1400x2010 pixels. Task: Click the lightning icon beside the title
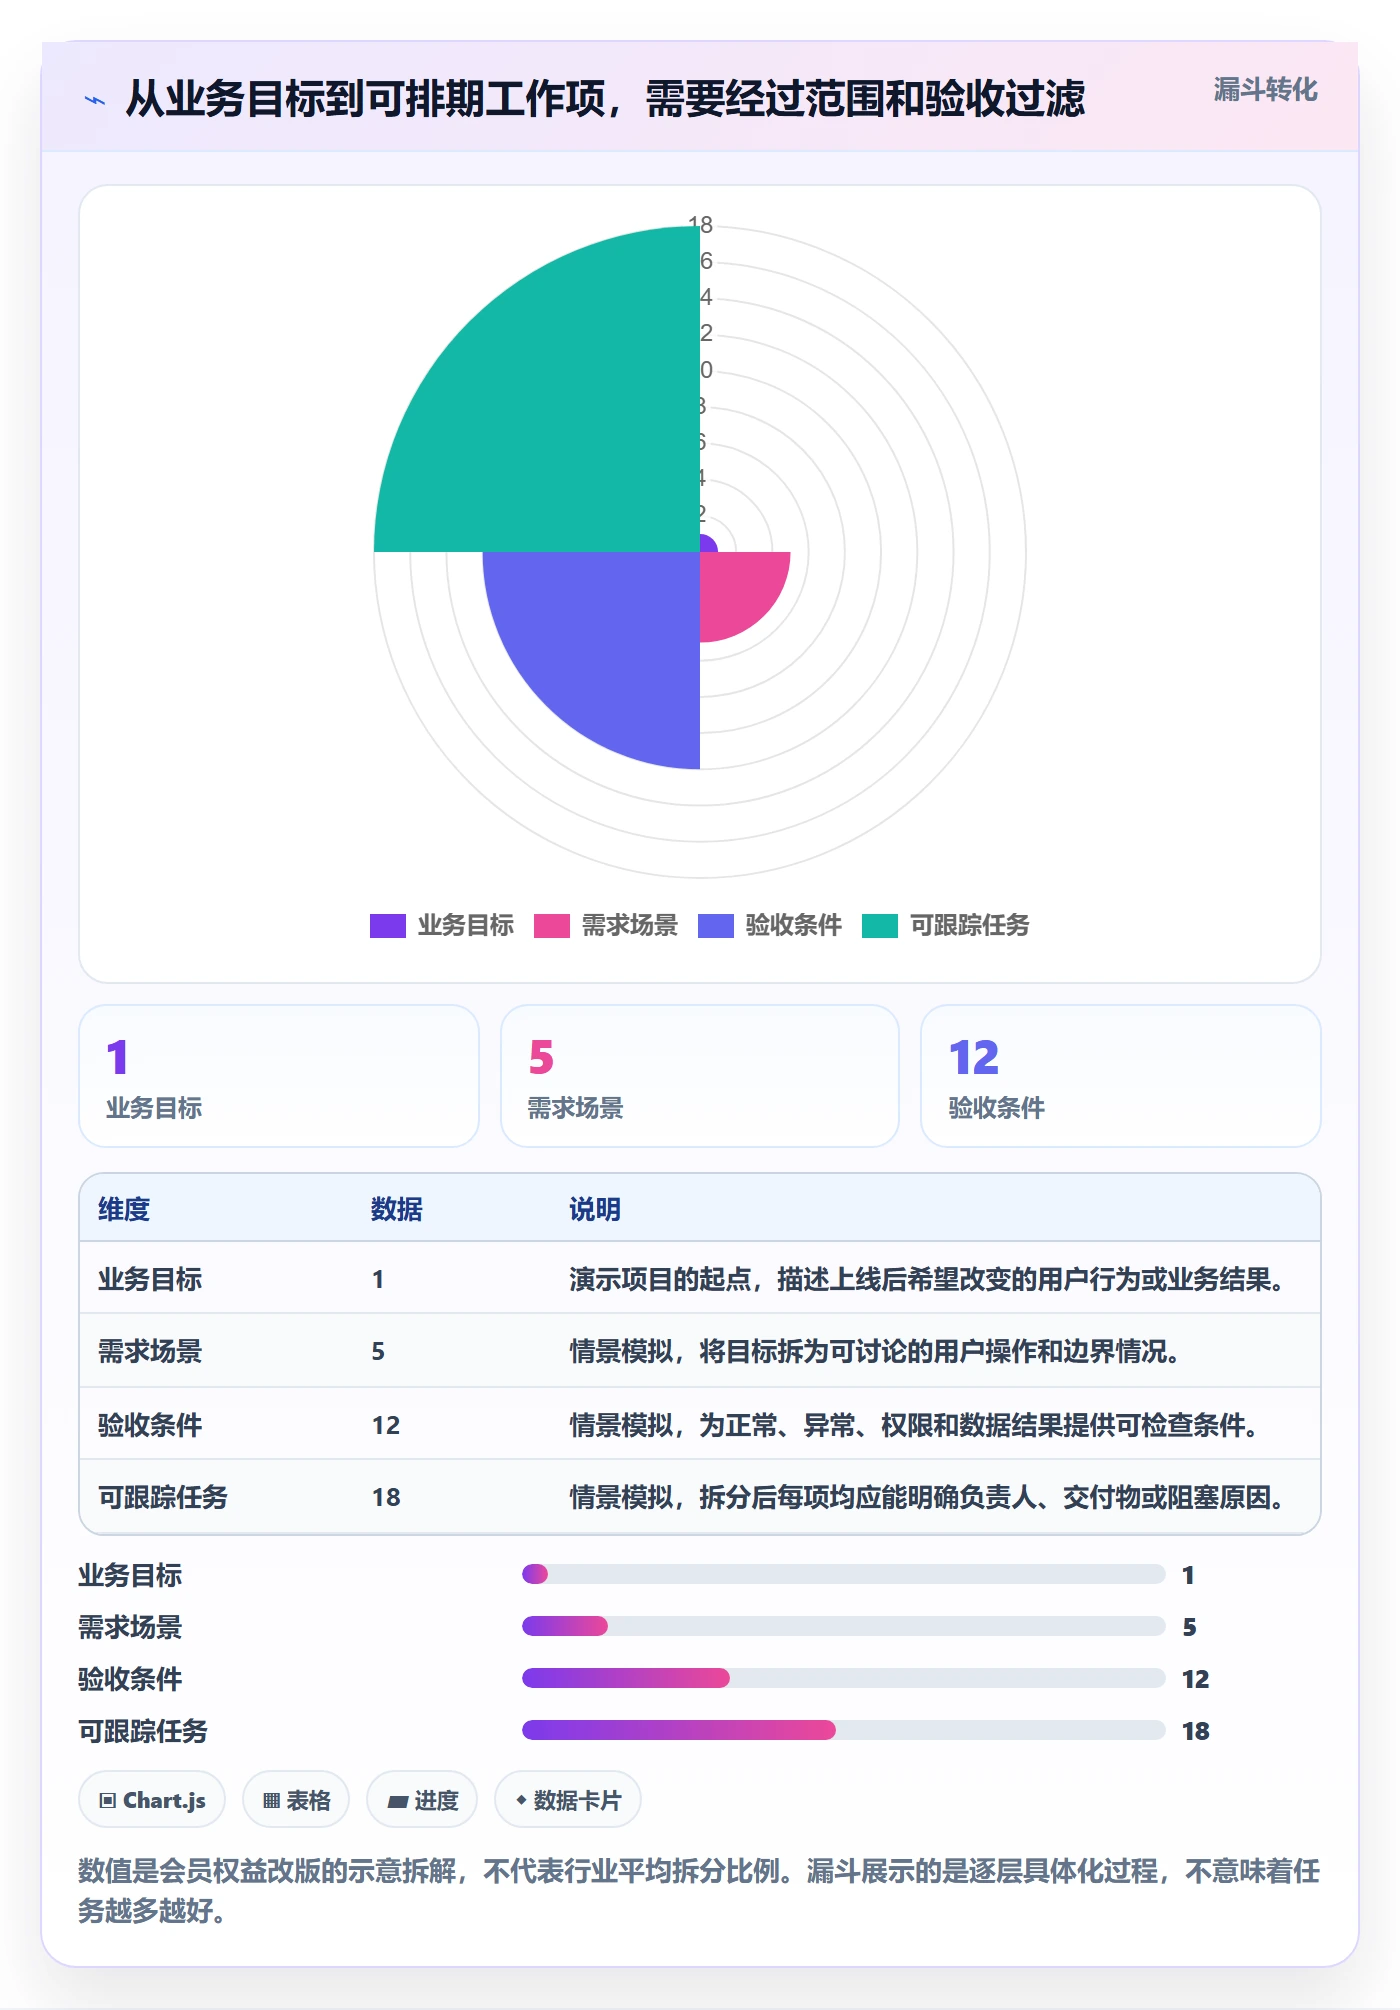point(95,100)
